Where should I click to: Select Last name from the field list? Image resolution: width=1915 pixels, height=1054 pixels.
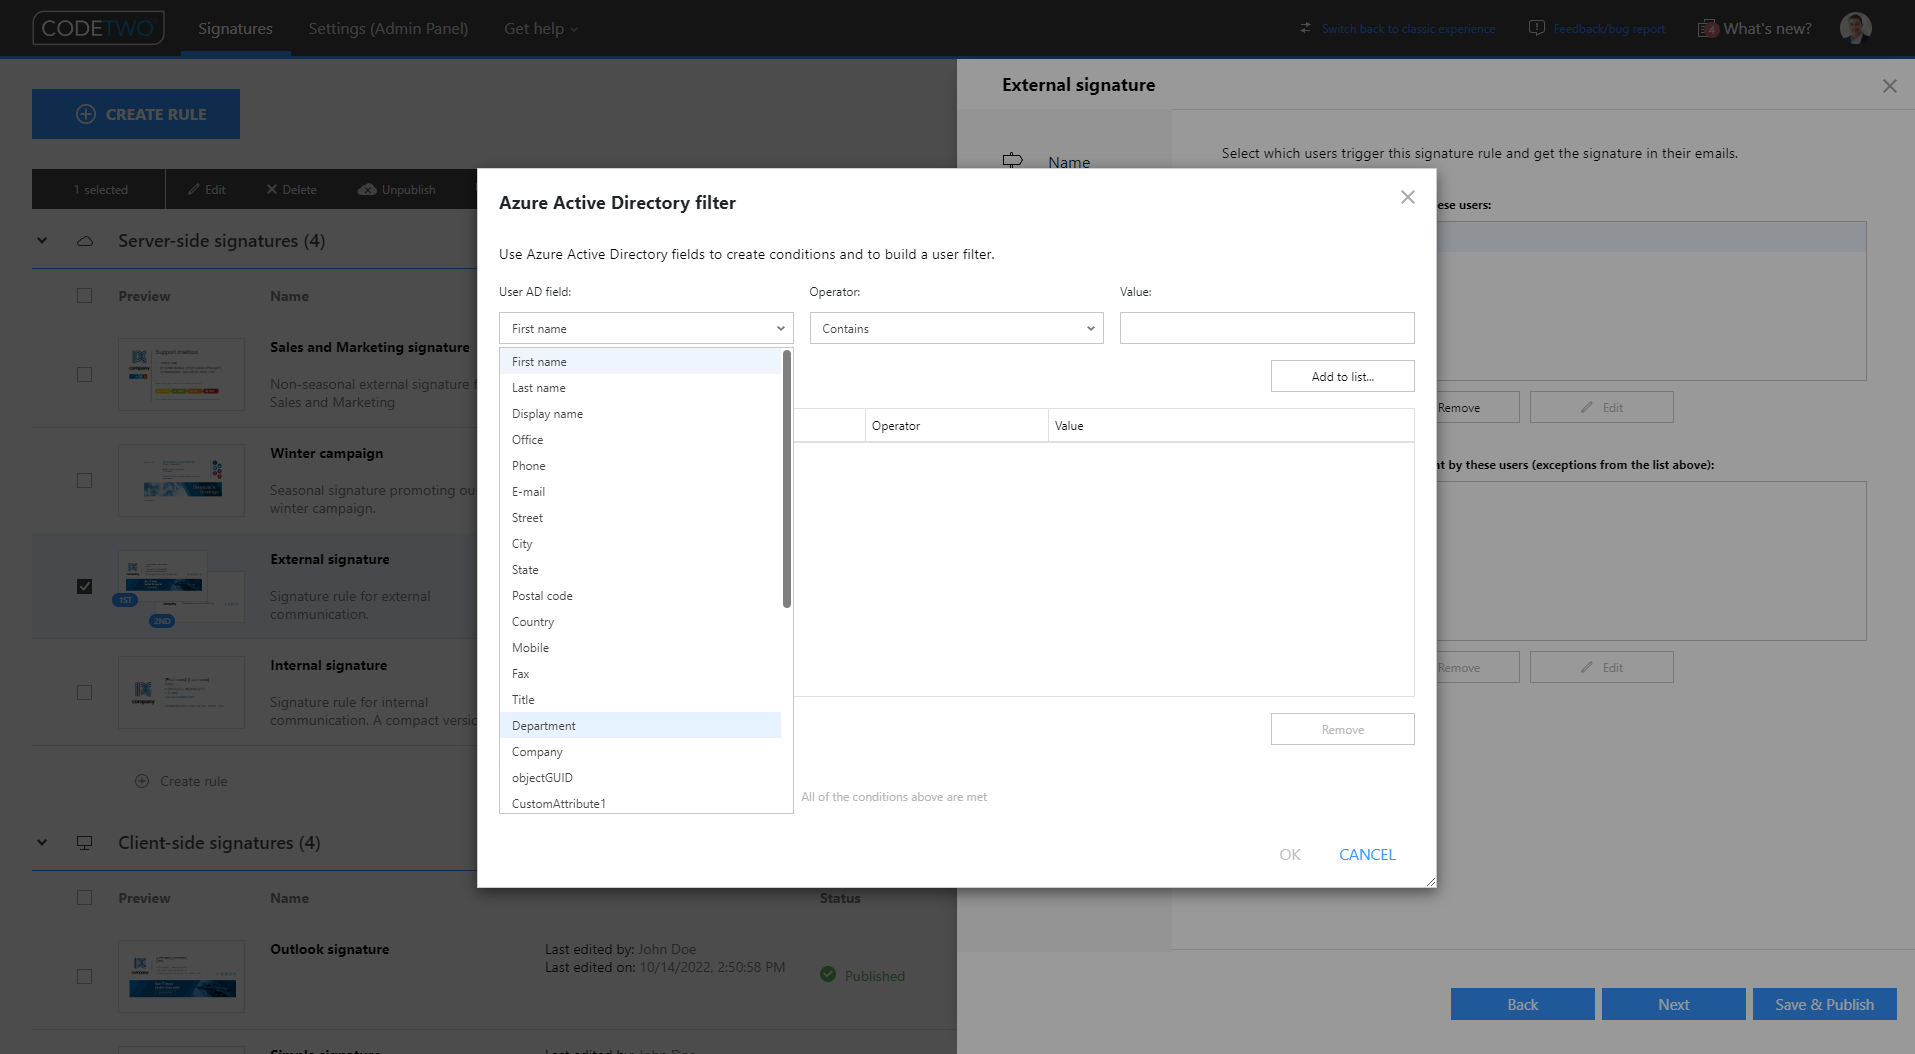click(x=640, y=387)
